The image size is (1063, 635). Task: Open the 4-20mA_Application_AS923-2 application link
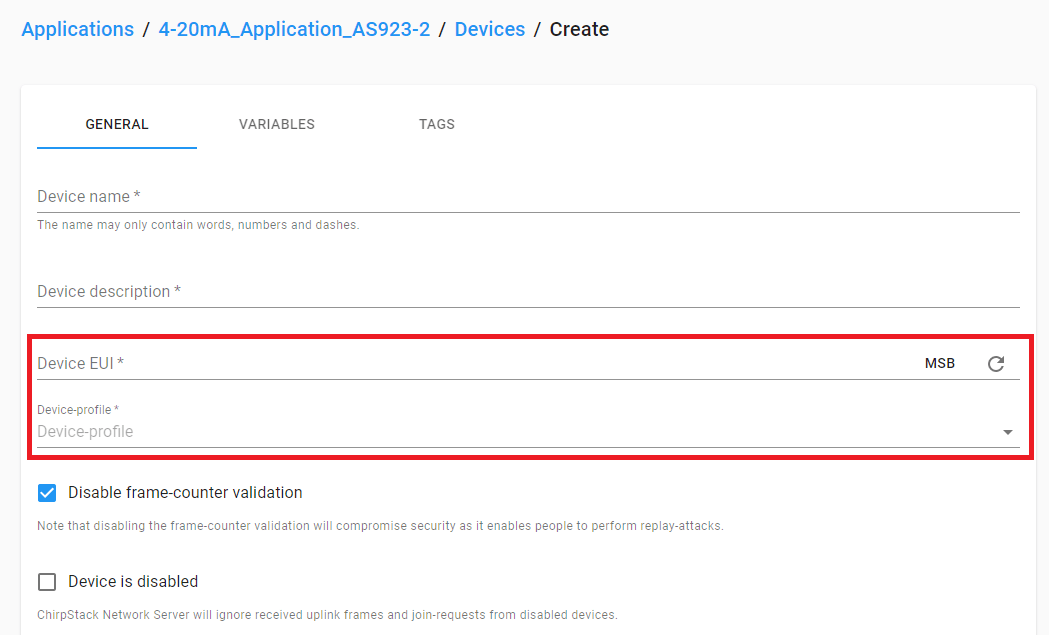[293, 29]
